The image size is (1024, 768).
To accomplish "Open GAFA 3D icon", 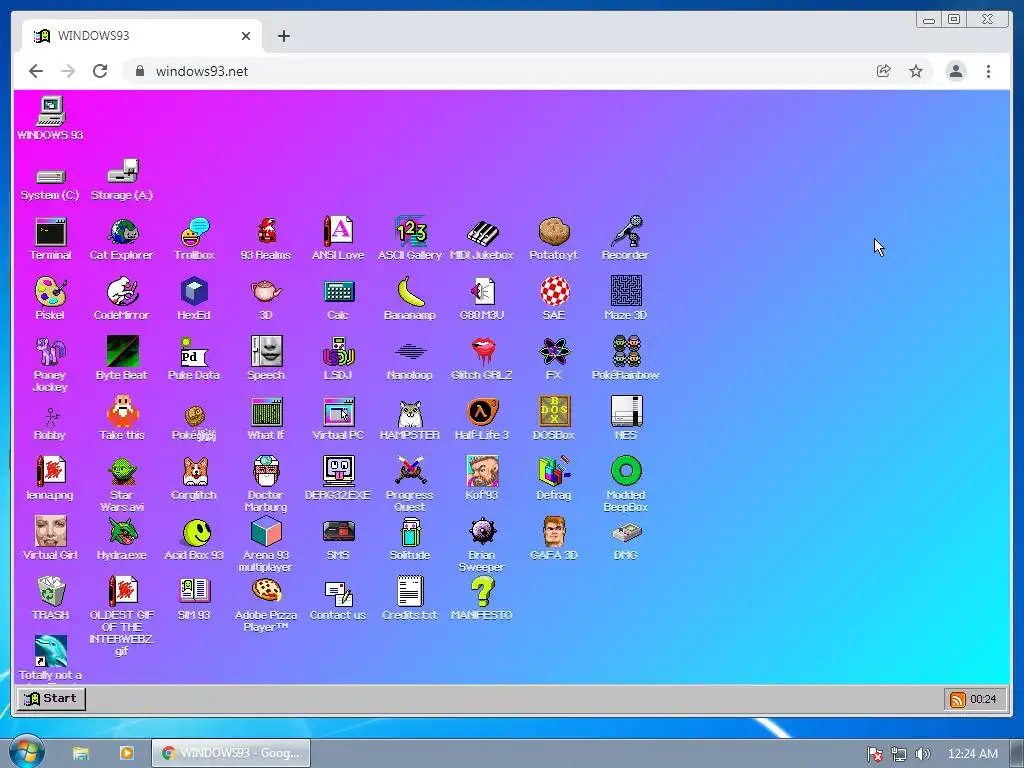I will (554, 532).
